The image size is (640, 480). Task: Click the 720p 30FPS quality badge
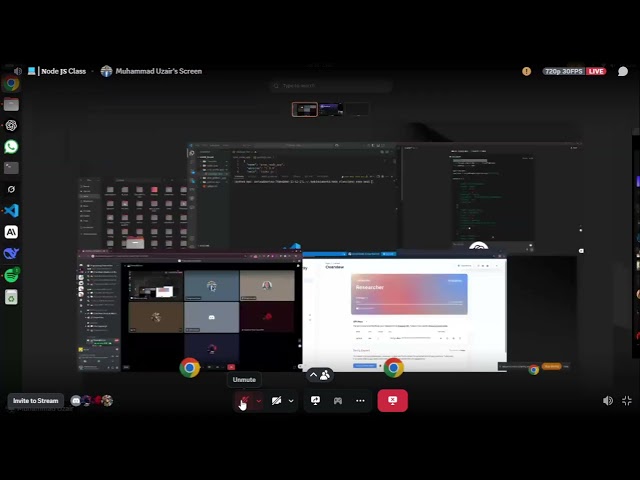tap(564, 71)
